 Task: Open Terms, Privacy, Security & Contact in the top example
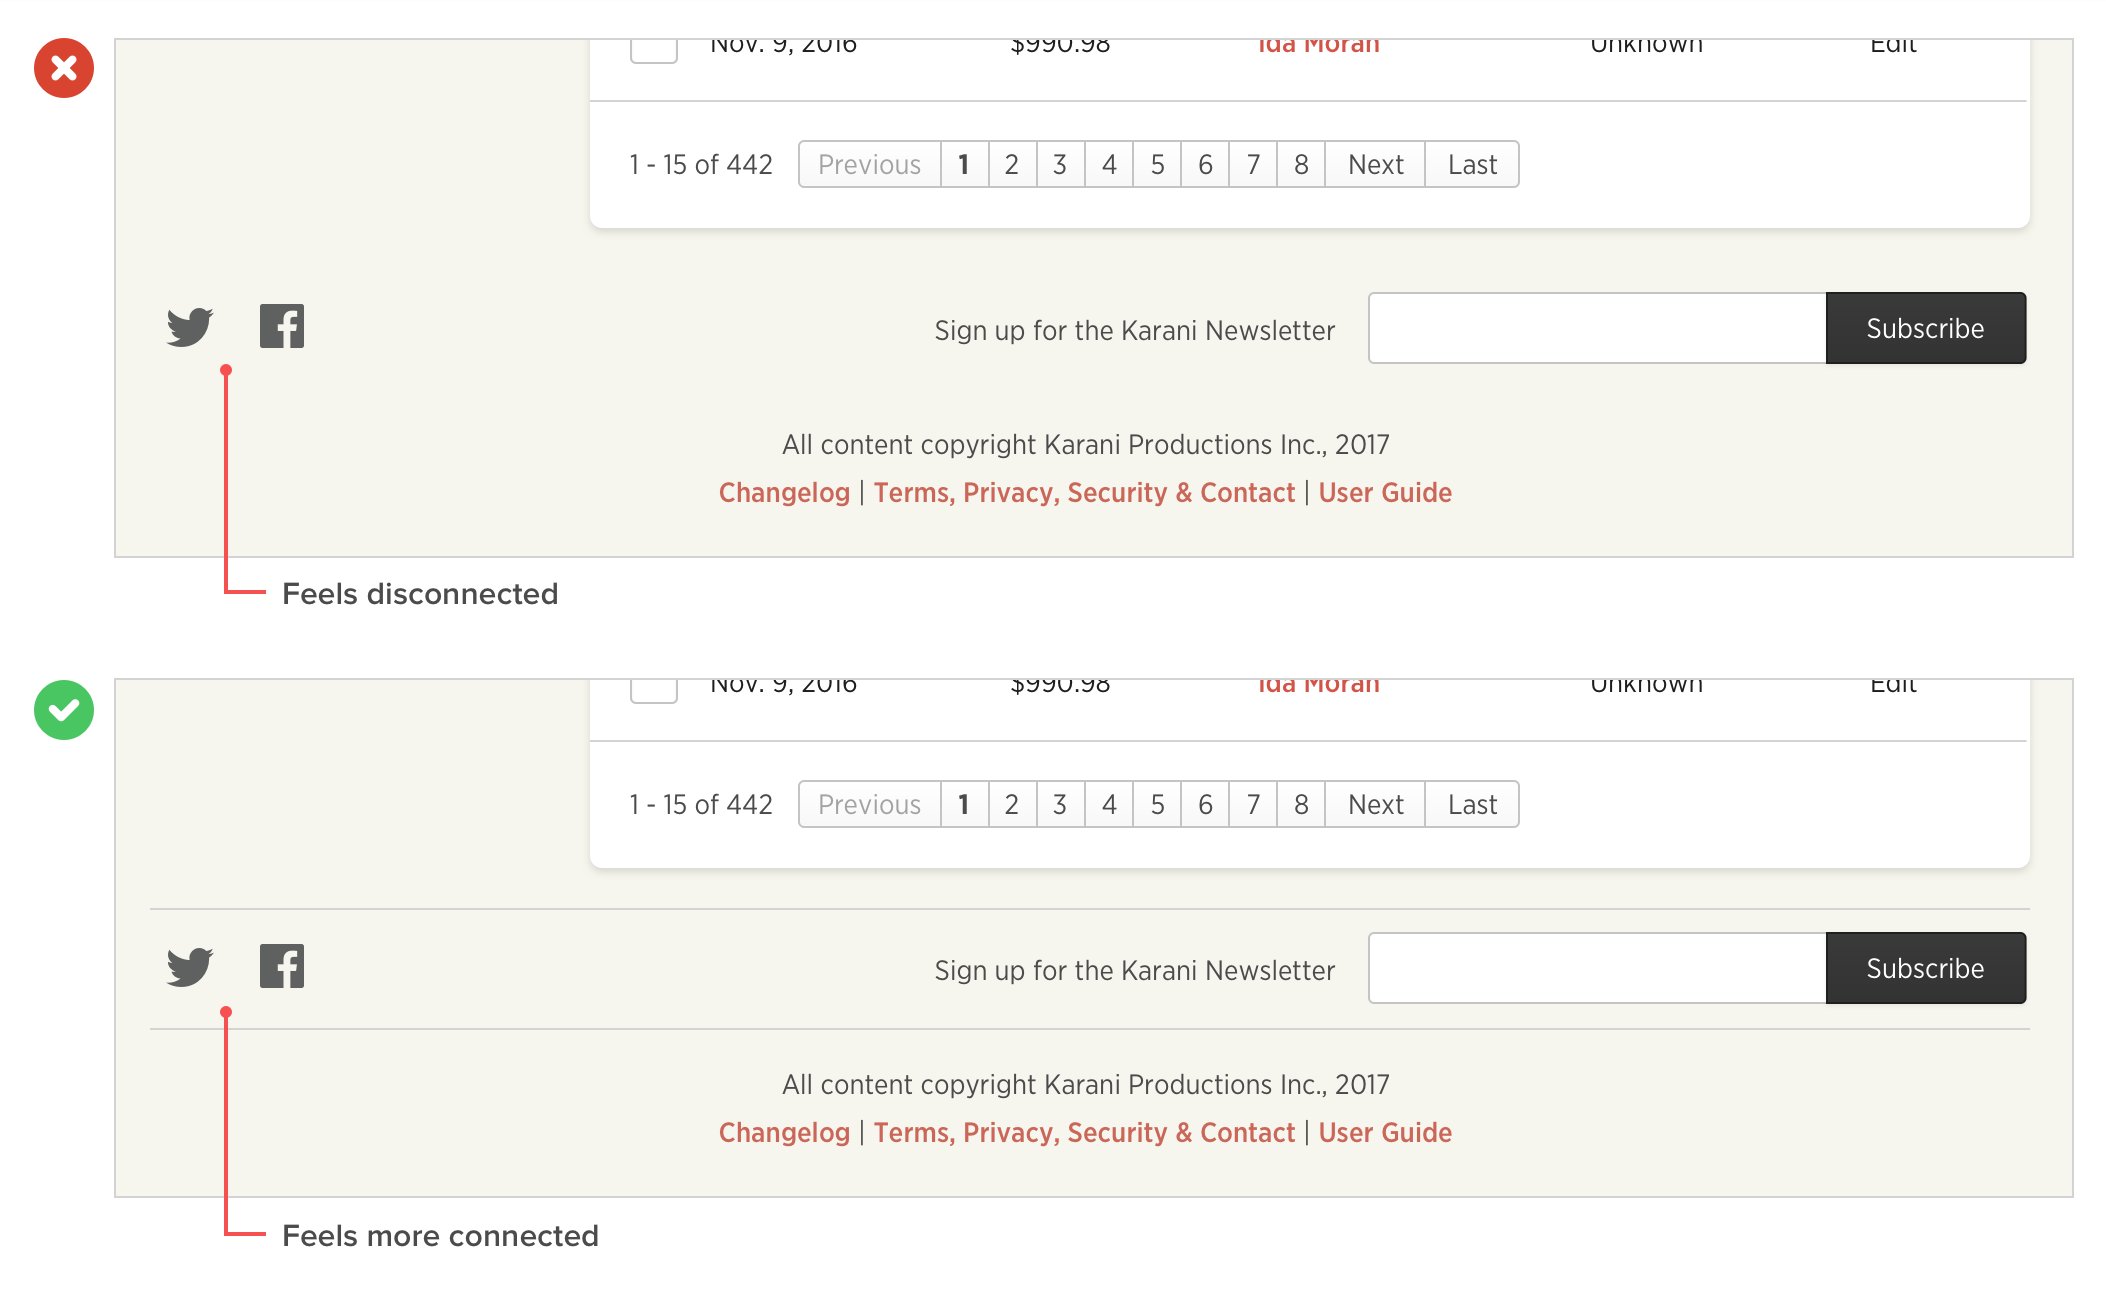(1084, 493)
